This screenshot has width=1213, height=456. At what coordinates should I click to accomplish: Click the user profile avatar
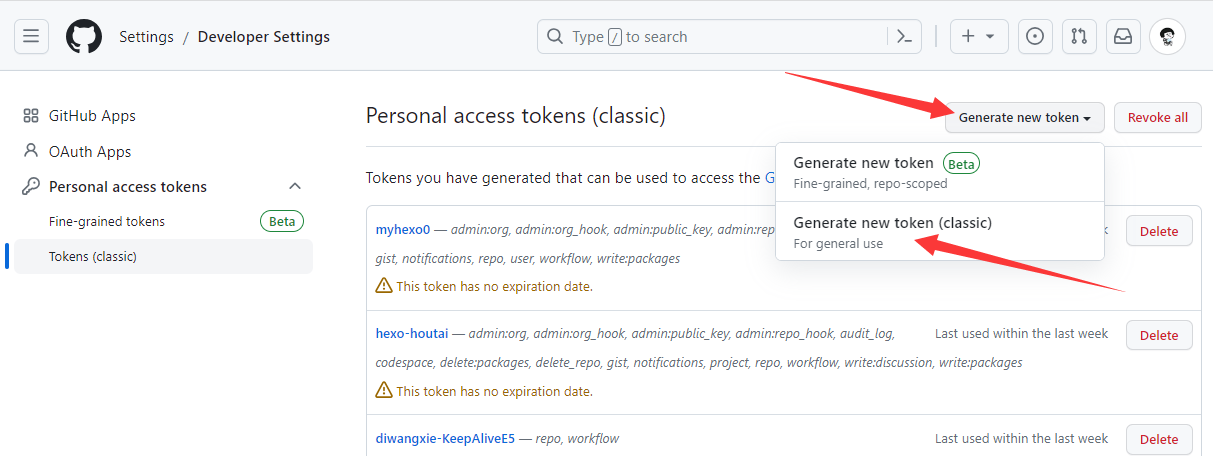tap(1167, 37)
